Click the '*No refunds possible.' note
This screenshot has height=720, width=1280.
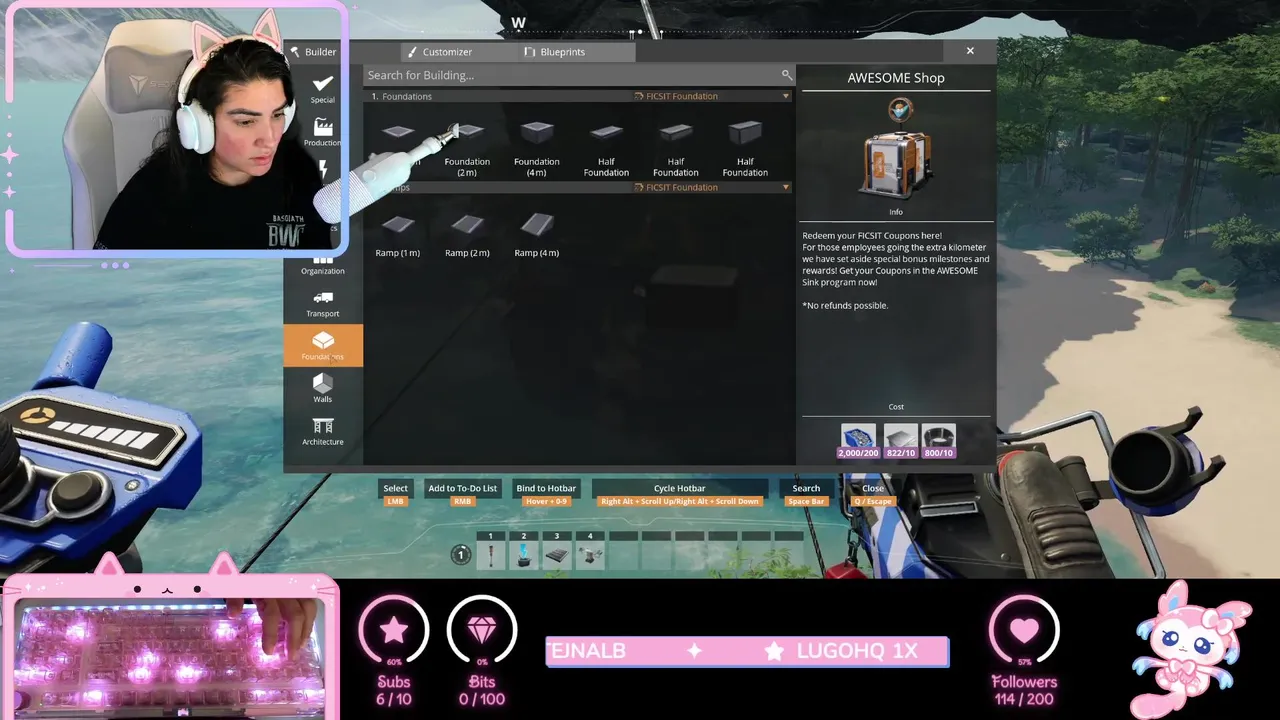click(x=845, y=305)
